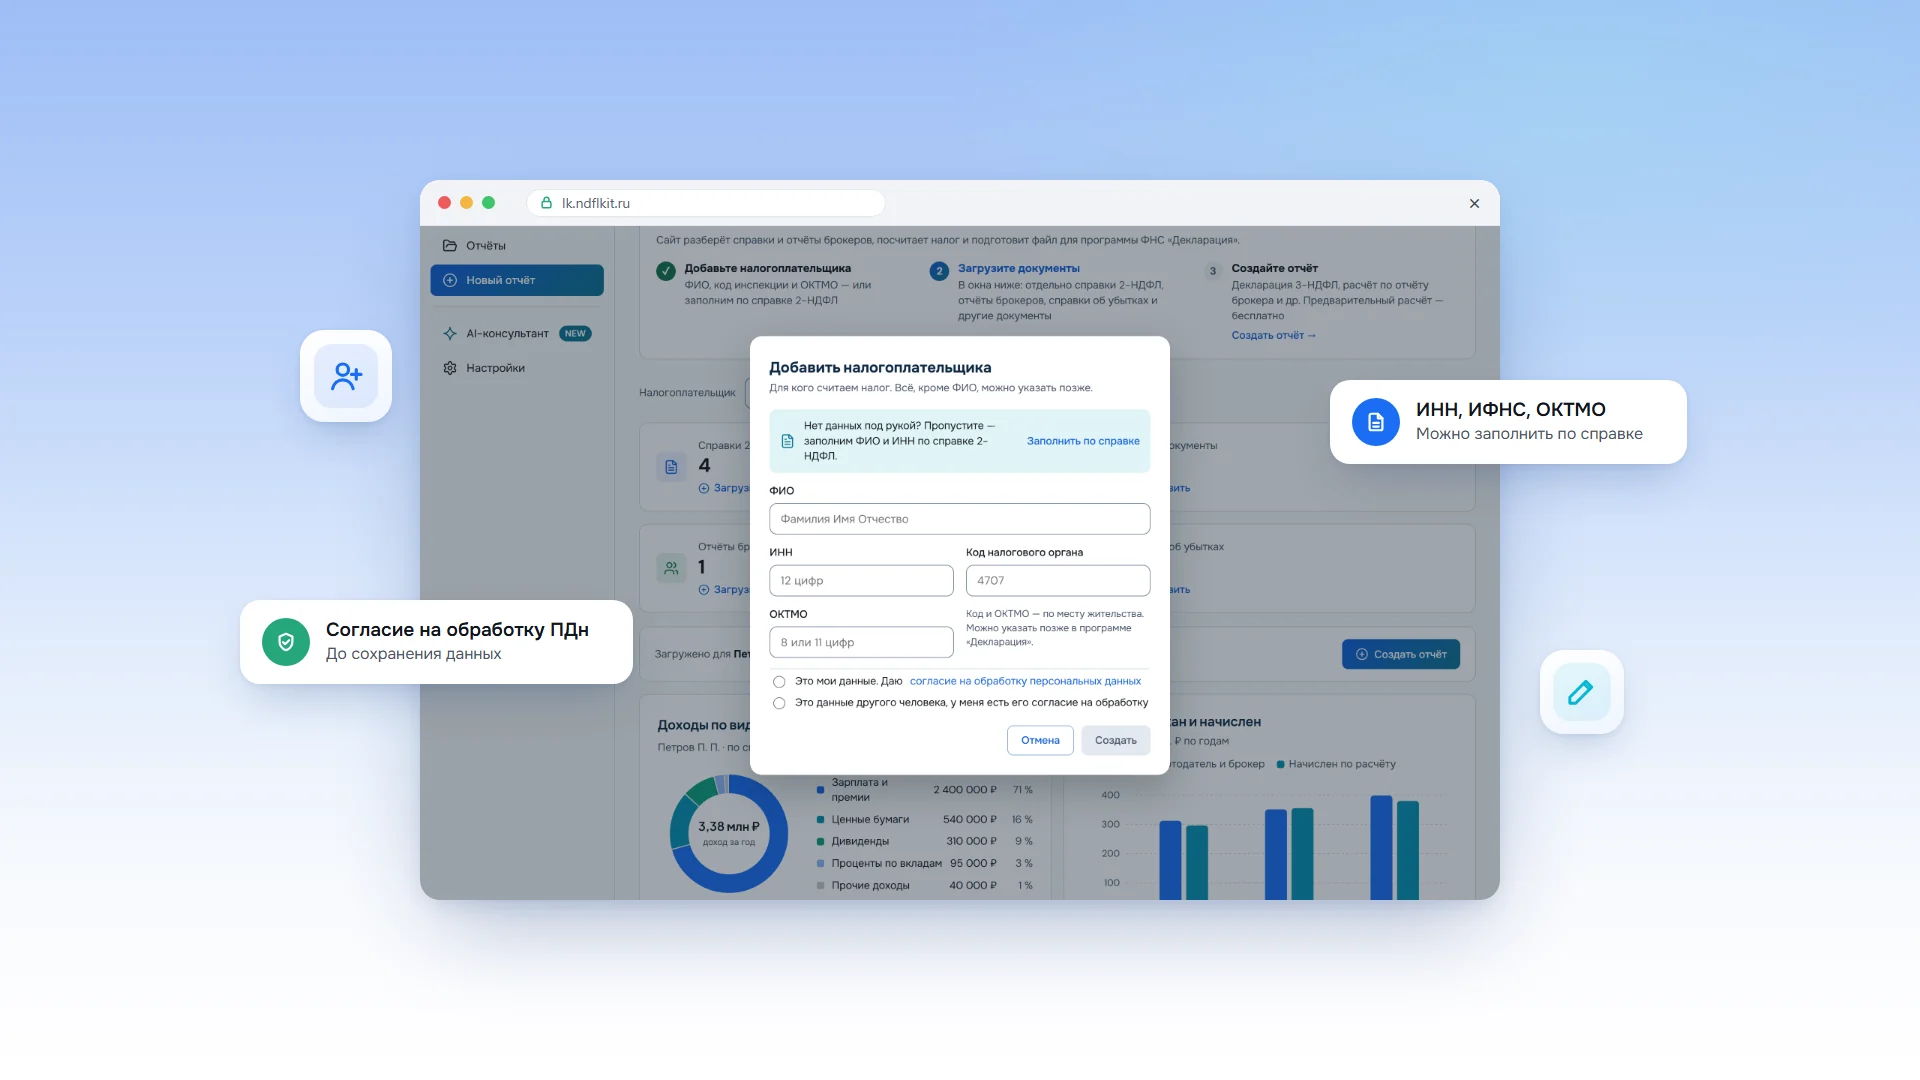Click the Создать button in the dialog
This screenshot has width=1920, height=1080.
point(1115,740)
